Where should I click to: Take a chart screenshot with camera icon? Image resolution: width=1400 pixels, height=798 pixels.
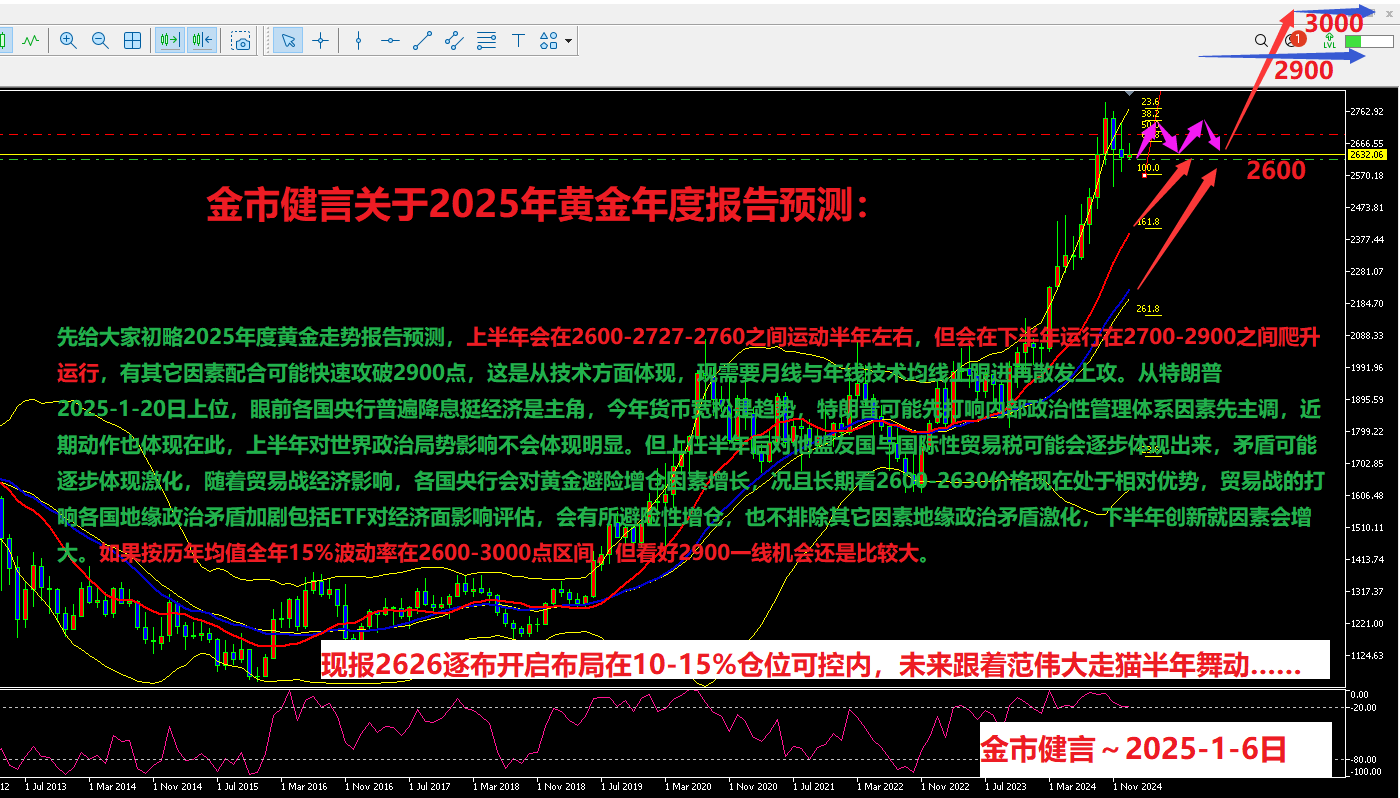click(x=241, y=41)
